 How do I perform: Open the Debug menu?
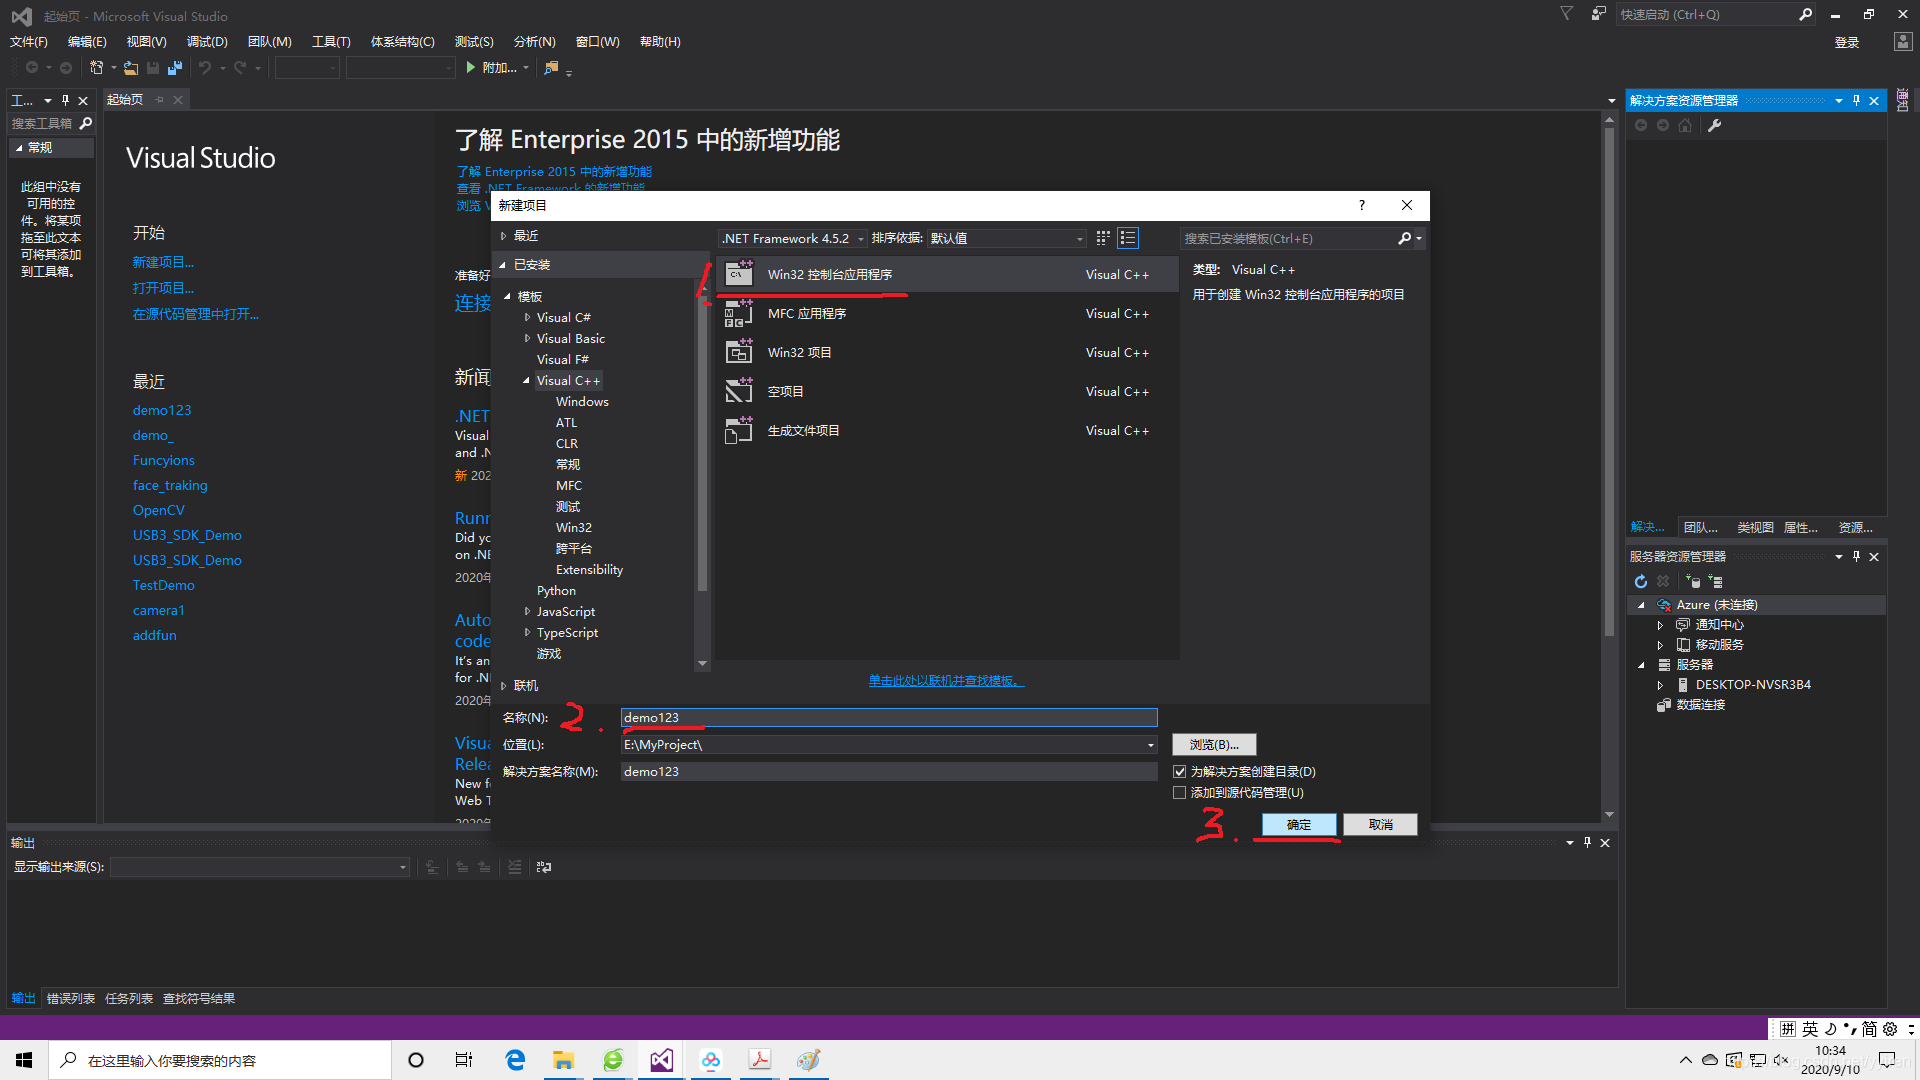pos(207,41)
